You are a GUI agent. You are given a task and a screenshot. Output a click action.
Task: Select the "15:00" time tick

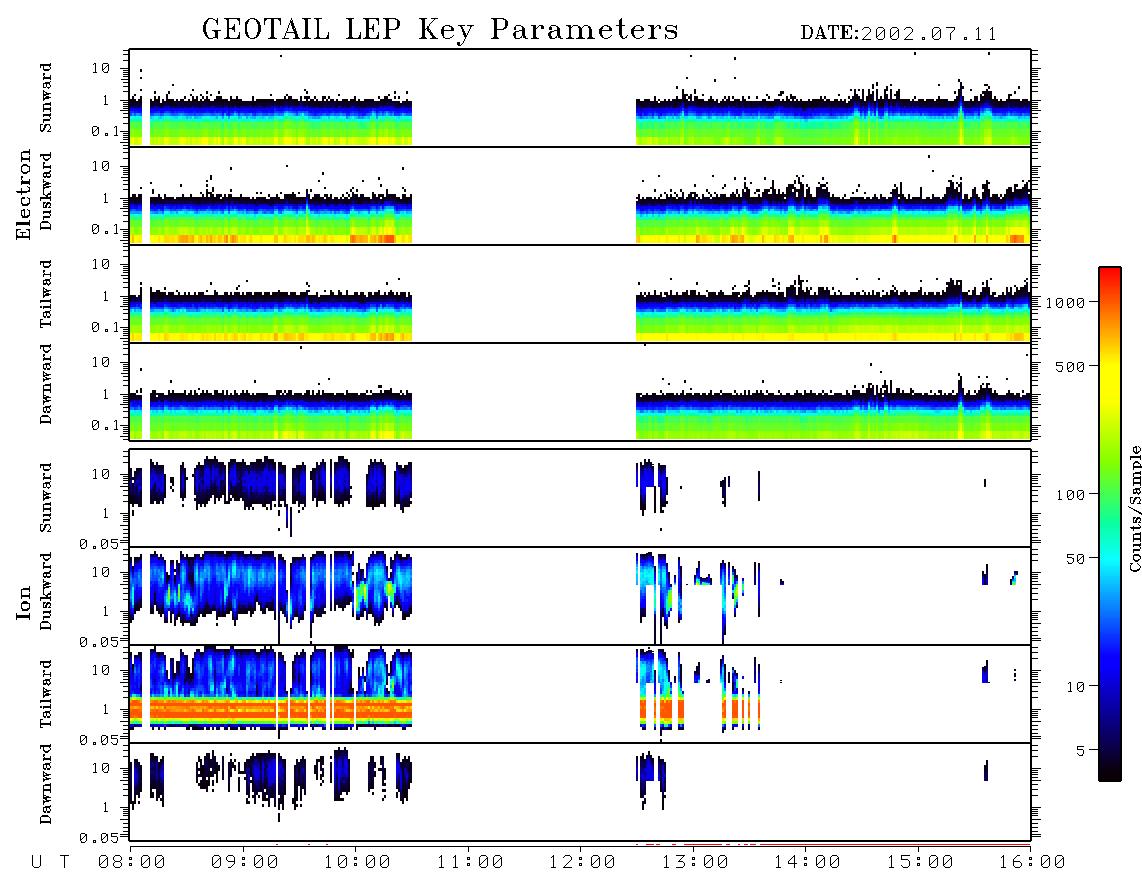click(x=920, y=863)
